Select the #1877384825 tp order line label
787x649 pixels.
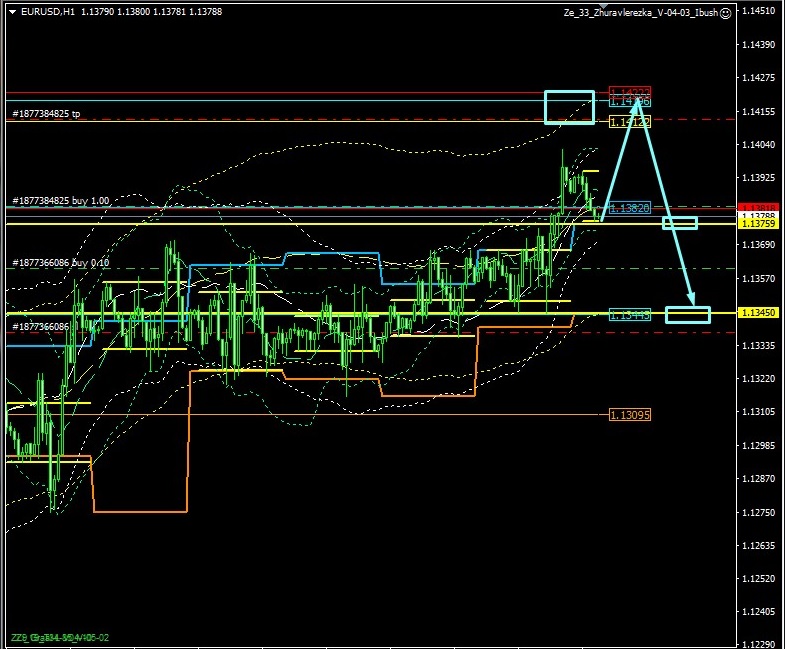click(46, 114)
